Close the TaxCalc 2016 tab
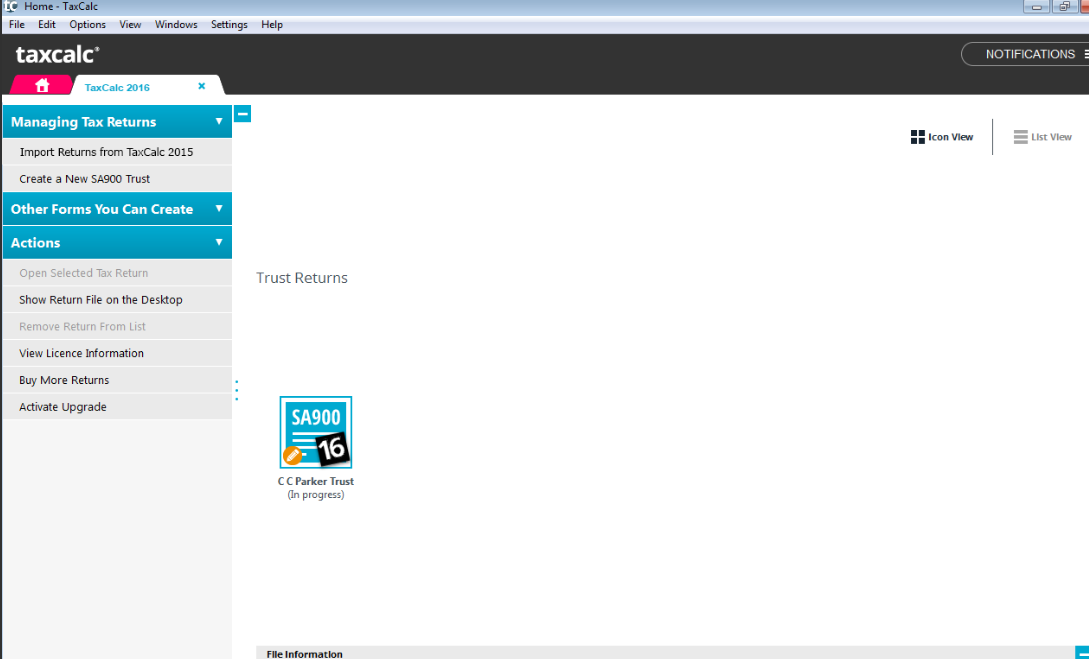 201,86
